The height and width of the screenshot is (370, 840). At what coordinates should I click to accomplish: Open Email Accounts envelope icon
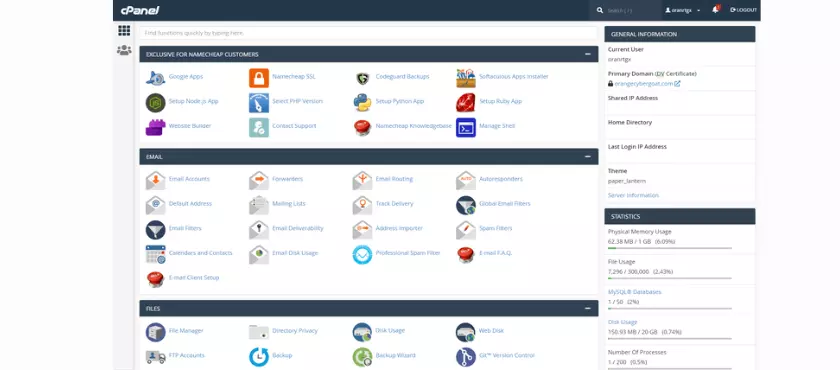[x=155, y=180]
